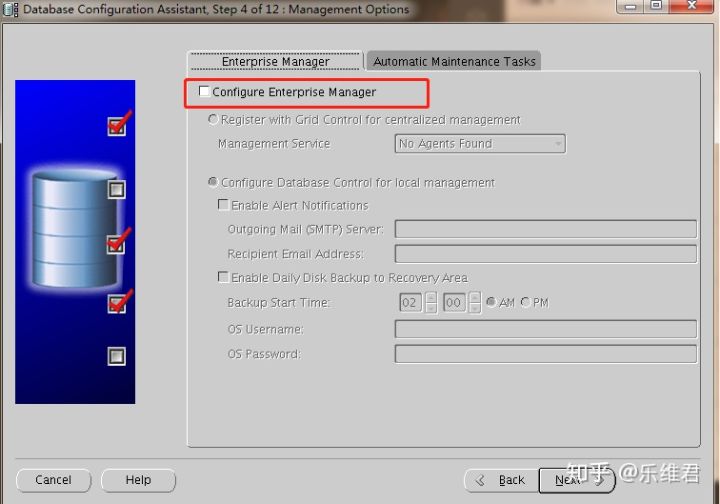The width and height of the screenshot is (720, 504).
Task: Click the Outgoing Mail (SMTP) Server field
Action: [x=545, y=229]
